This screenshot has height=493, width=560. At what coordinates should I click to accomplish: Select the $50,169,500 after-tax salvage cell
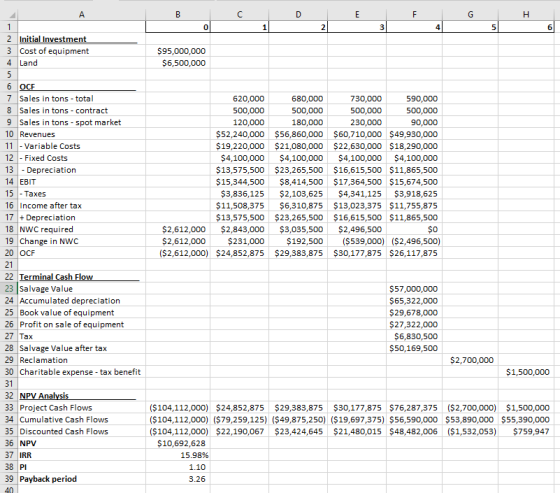[414, 348]
